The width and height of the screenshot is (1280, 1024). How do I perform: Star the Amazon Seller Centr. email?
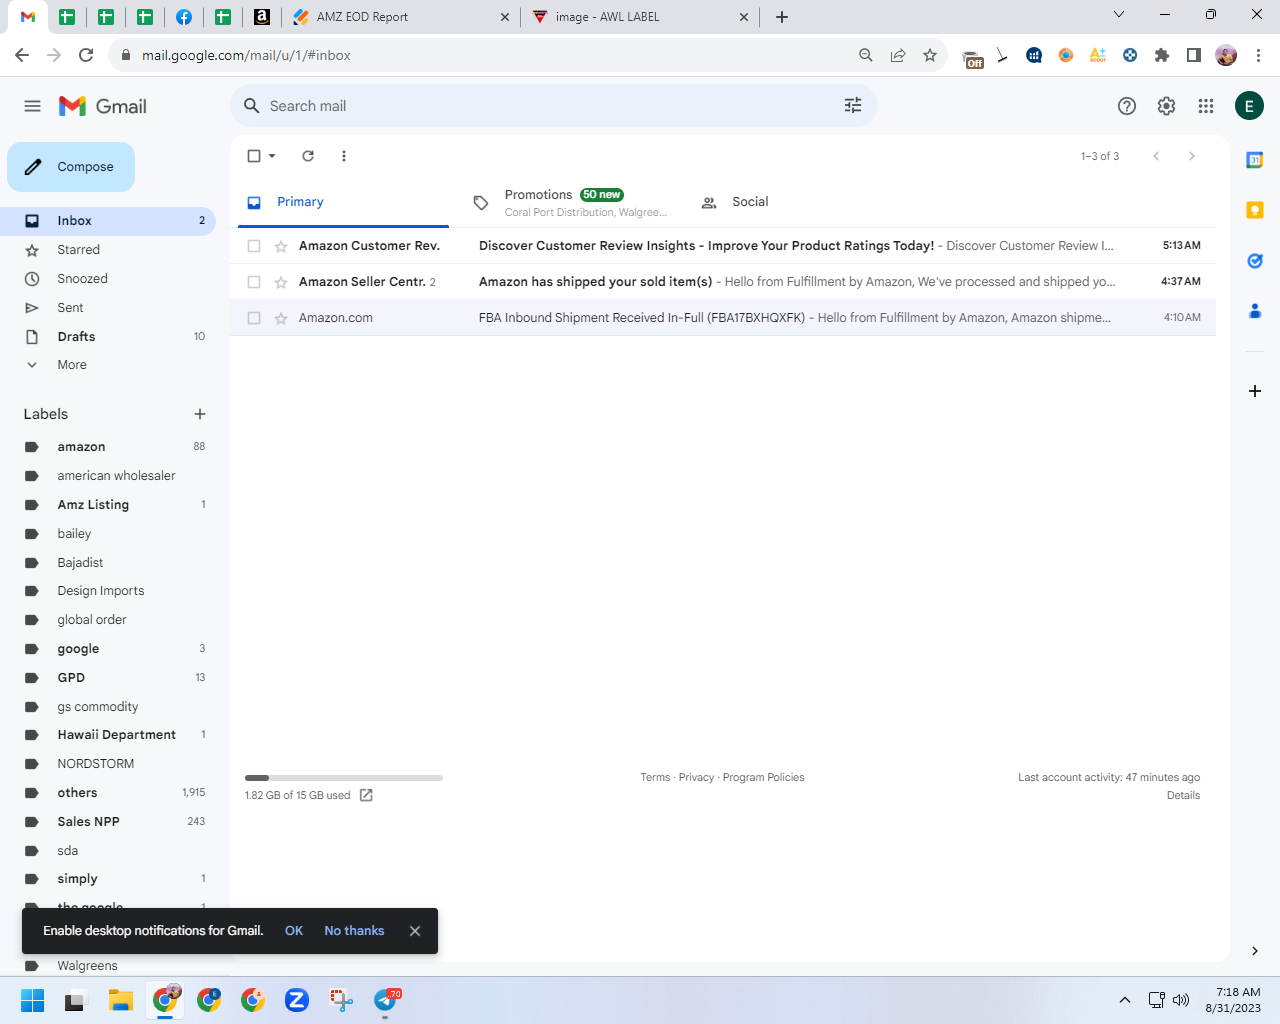click(281, 282)
